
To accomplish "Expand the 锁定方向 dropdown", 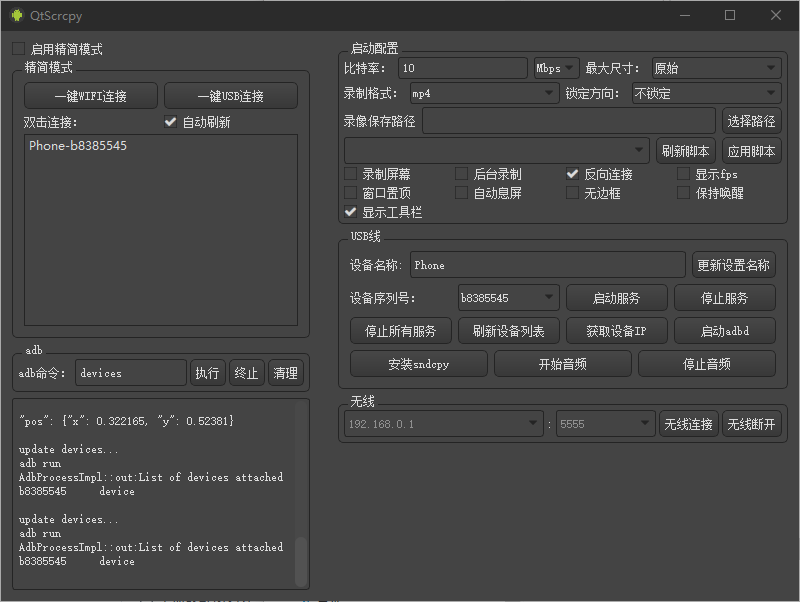I will [x=705, y=94].
